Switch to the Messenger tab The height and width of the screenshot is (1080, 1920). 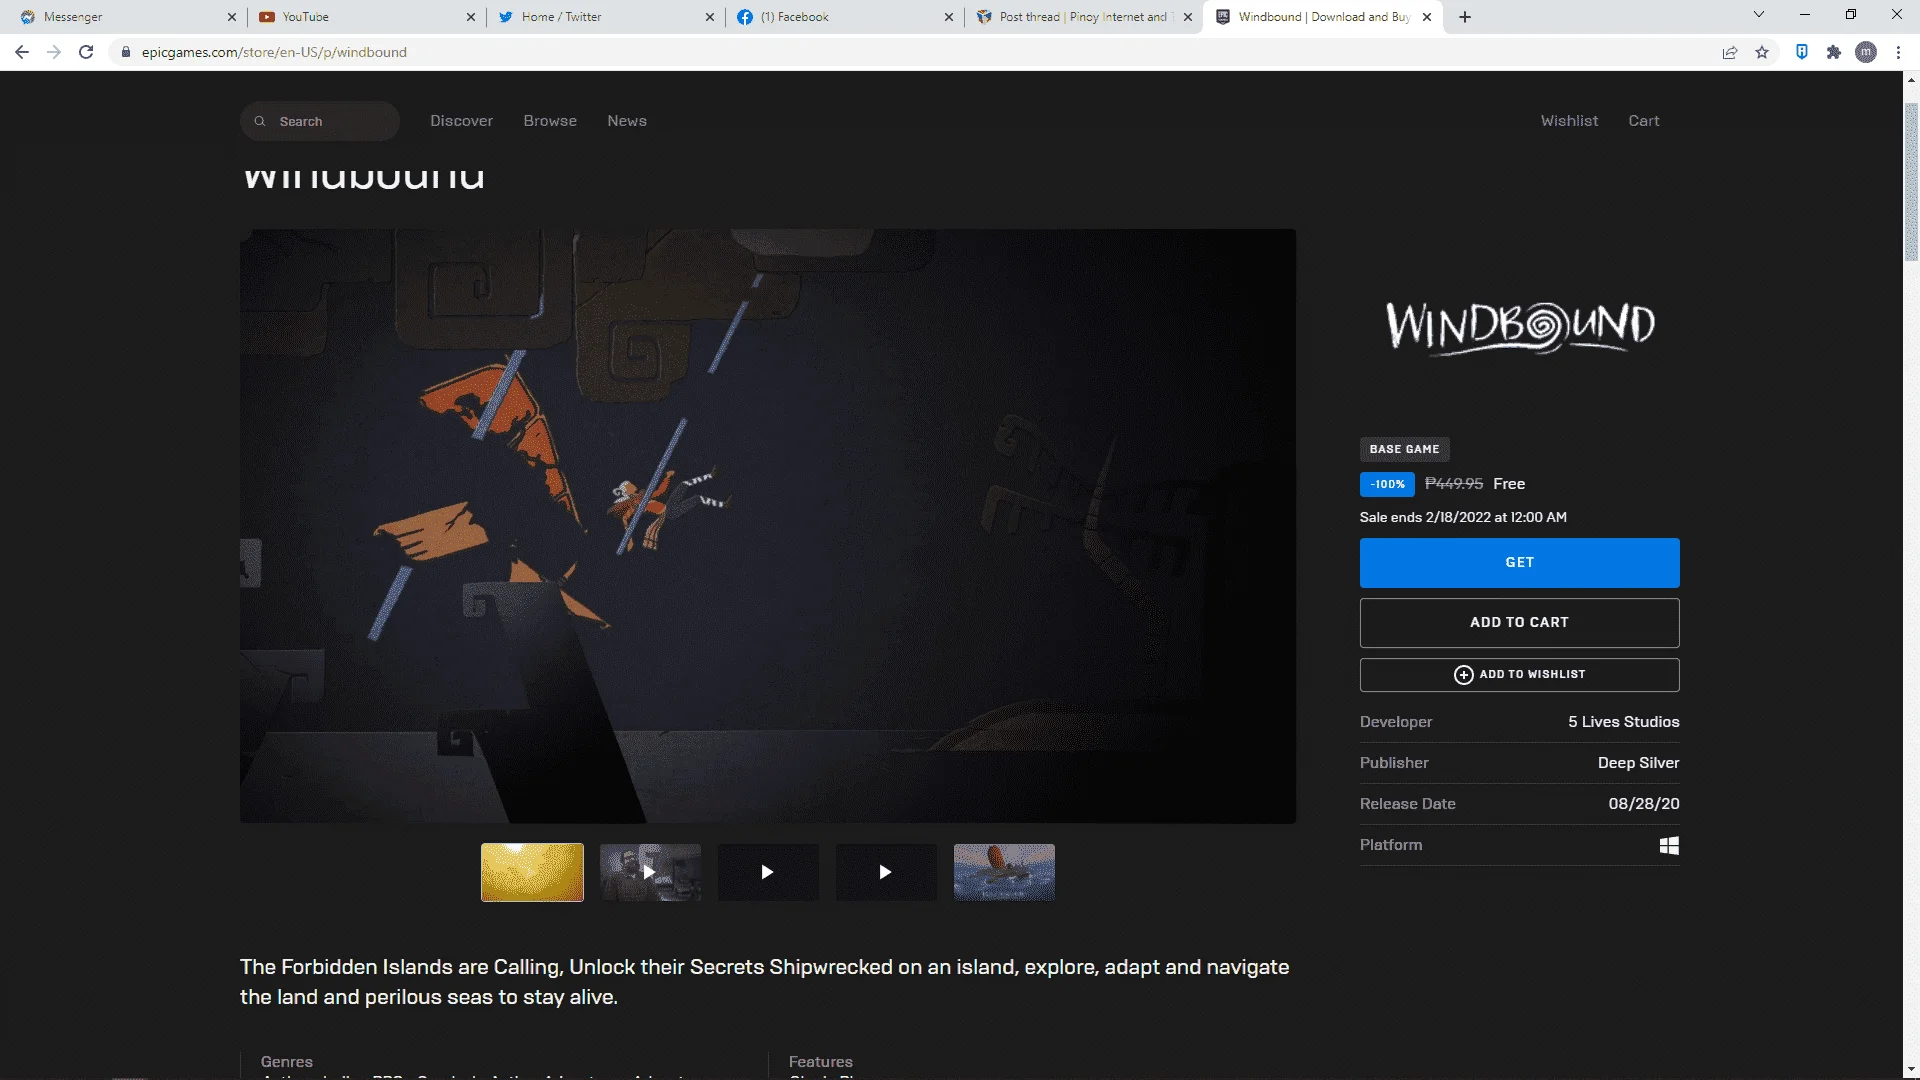[x=125, y=17]
